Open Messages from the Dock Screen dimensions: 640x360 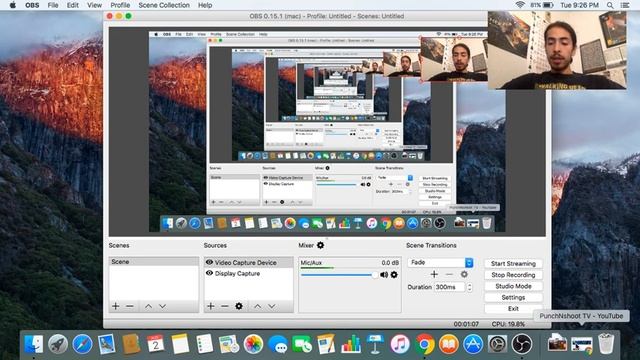coord(278,344)
